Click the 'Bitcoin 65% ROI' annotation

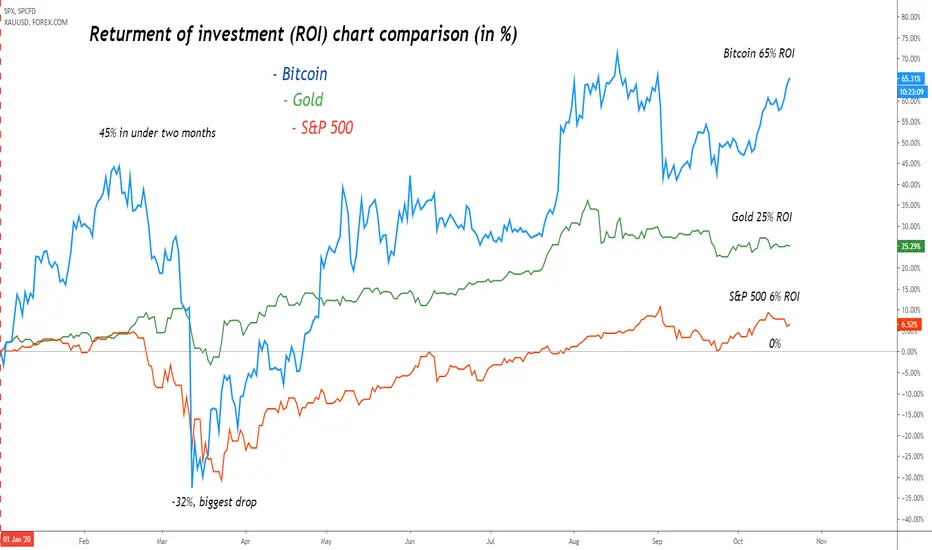(x=758, y=54)
